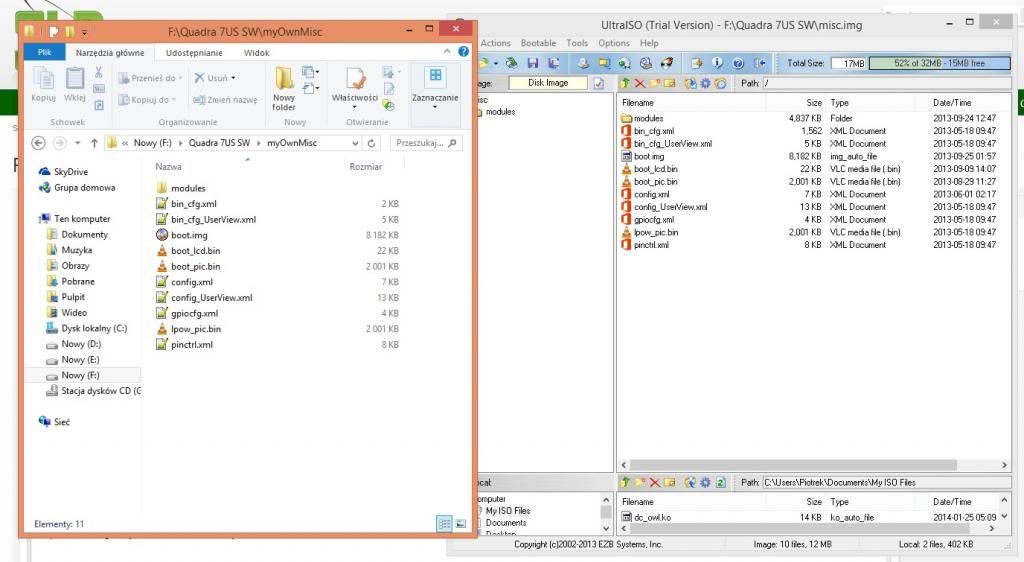1024x562 pixels.
Task: Collapse the Explorer ribbon with the chevron
Action: click(x=447, y=52)
